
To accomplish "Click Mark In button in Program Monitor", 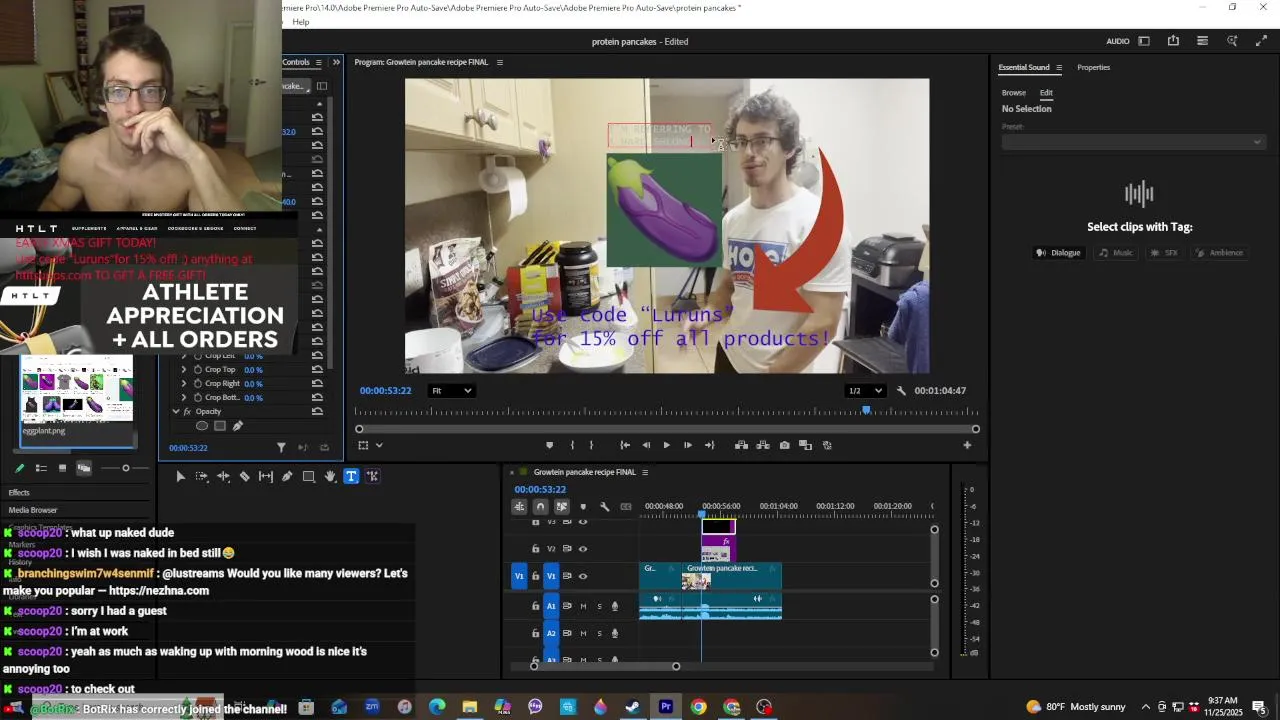I will click(x=572, y=445).
